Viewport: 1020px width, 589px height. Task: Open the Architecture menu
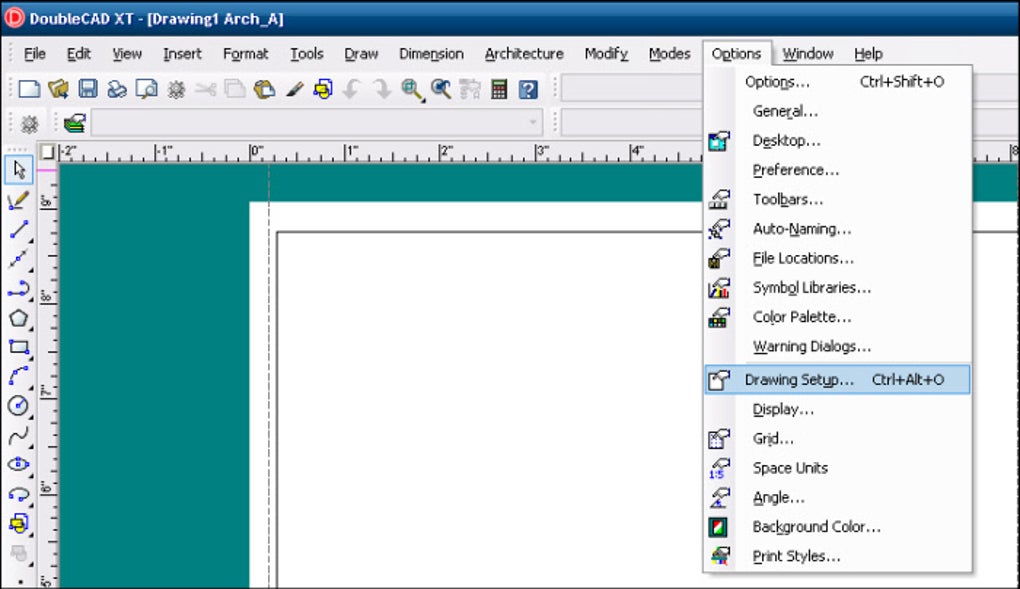click(524, 53)
